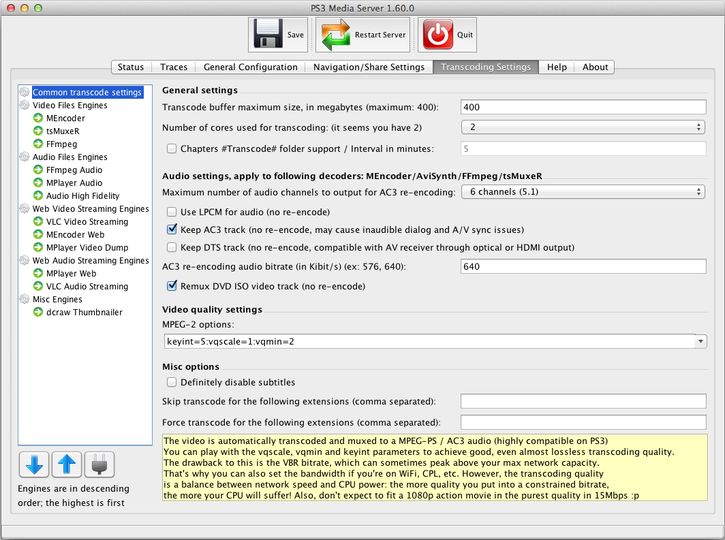Select Common transcode settings tree item
Image resolution: width=725 pixels, height=540 pixels.
coord(87,92)
